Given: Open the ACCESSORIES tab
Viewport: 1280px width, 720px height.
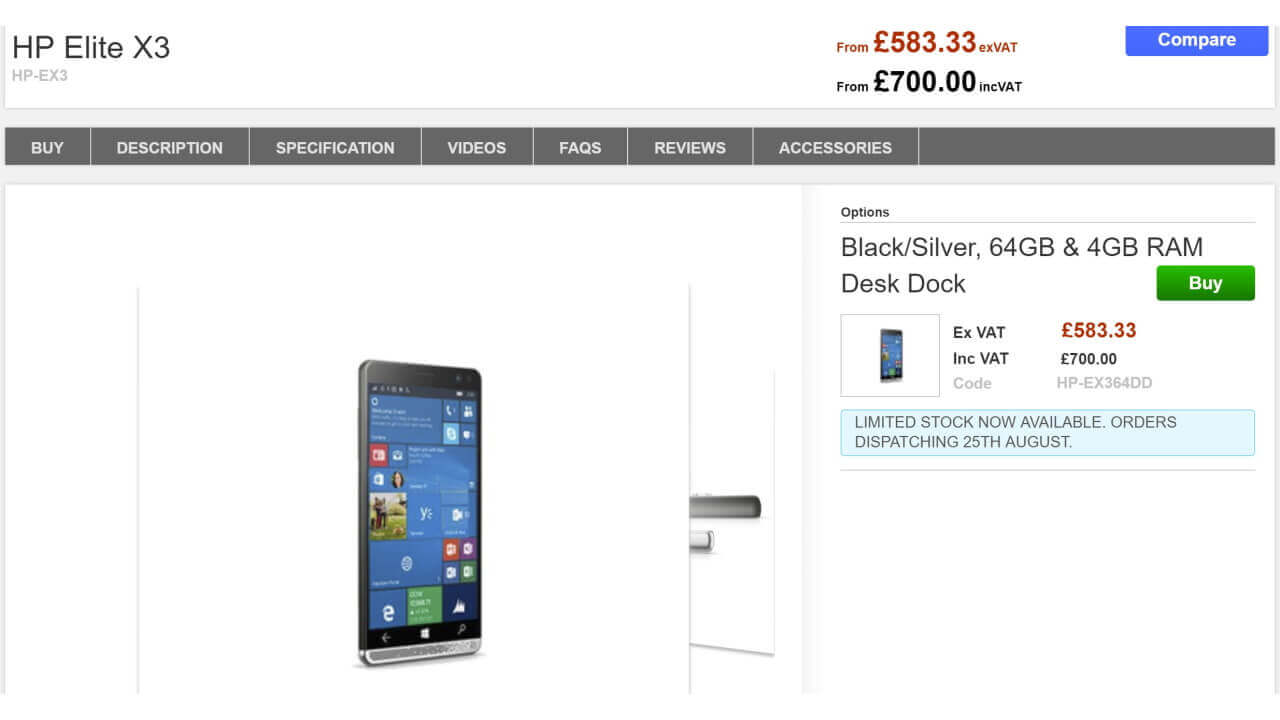Looking at the screenshot, I should point(835,147).
